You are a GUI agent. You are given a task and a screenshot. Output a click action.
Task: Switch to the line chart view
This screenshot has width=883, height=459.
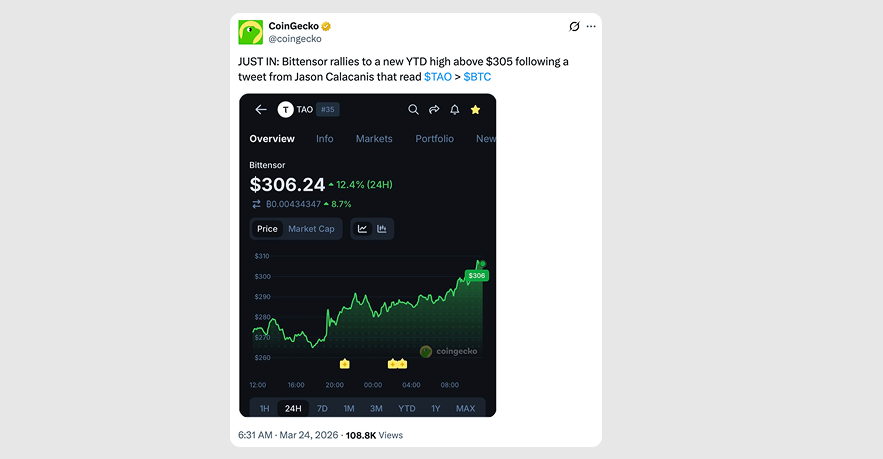(x=362, y=229)
